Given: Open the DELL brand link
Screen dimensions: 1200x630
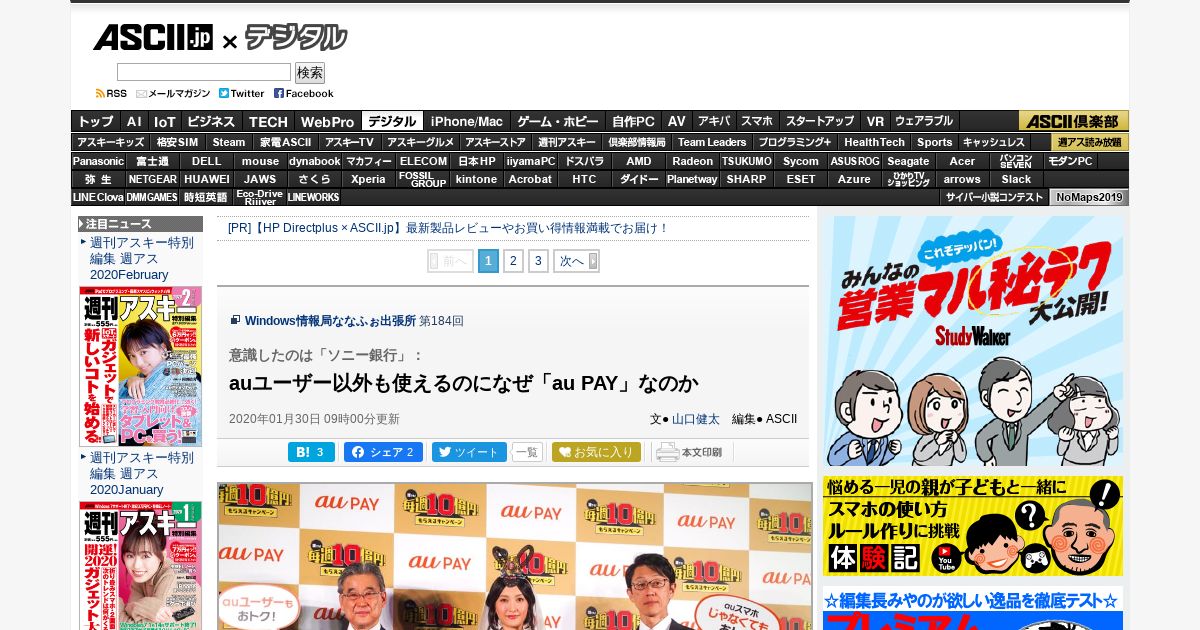Looking at the screenshot, I should click(207, 161).
